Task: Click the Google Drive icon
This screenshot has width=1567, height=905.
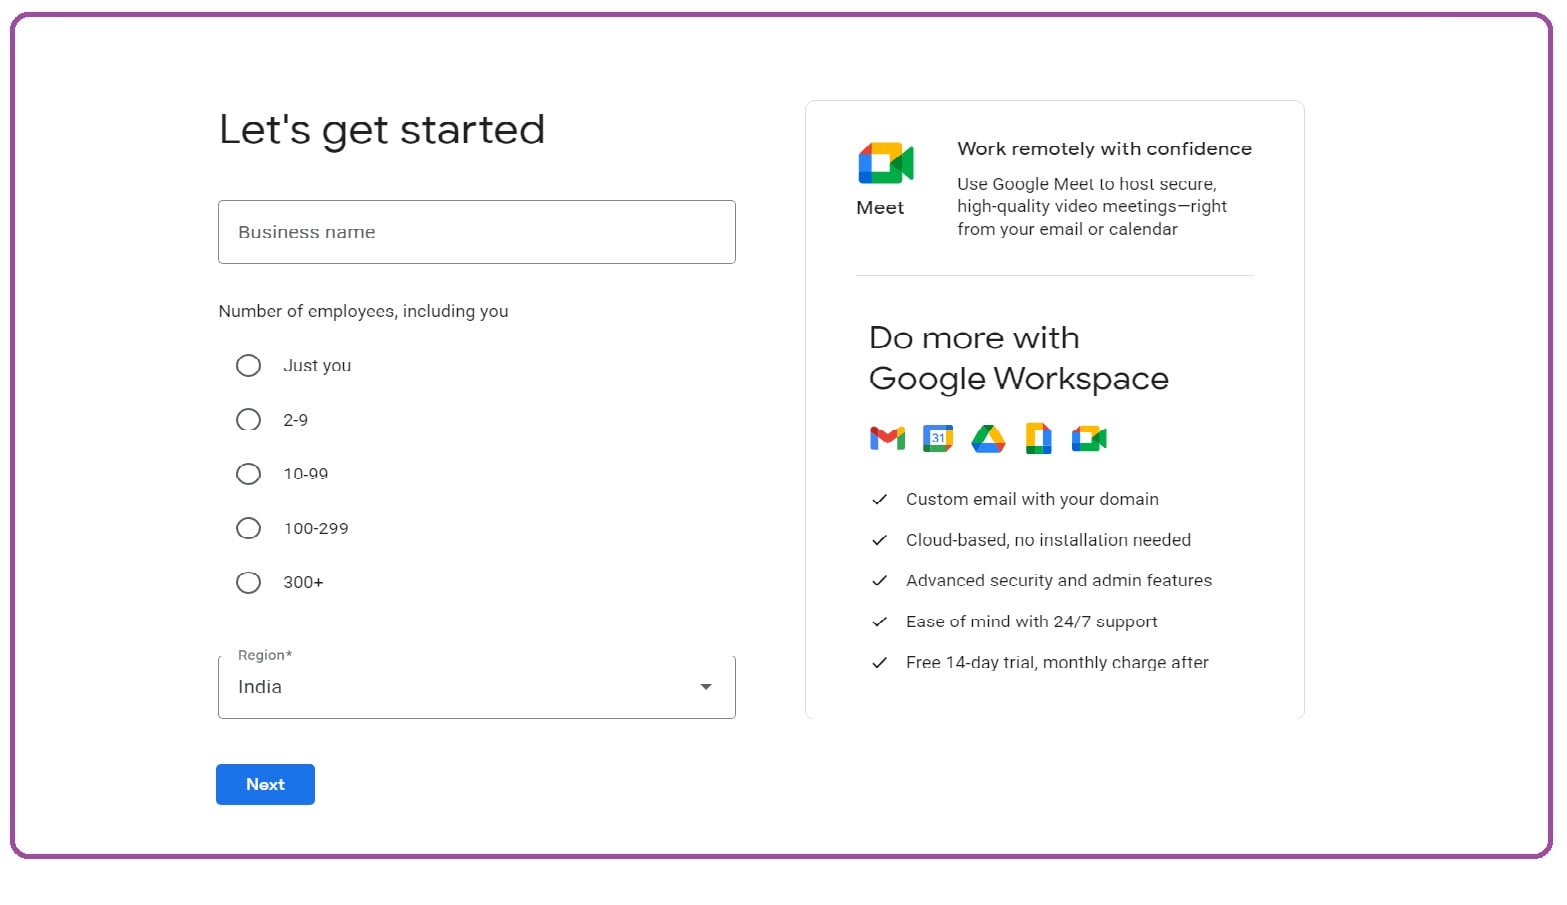Action: tap(988, 438)
